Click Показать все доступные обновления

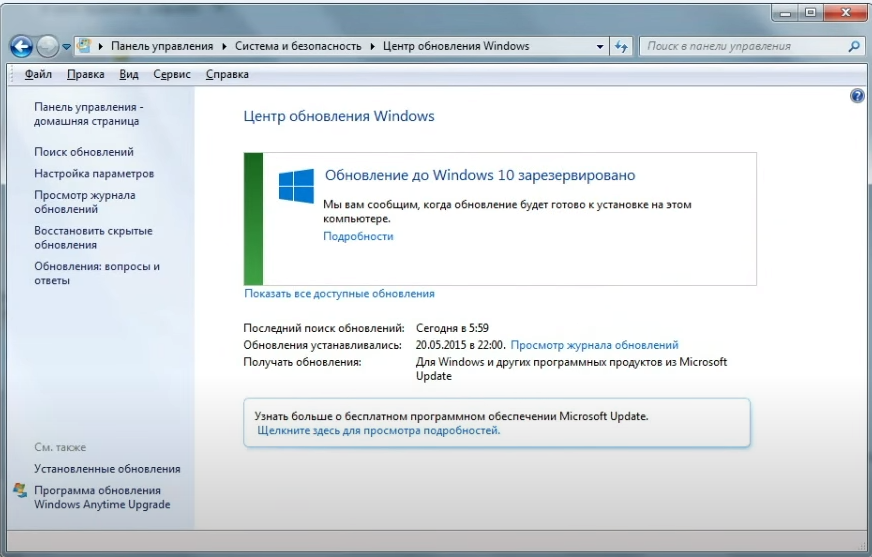339,294
